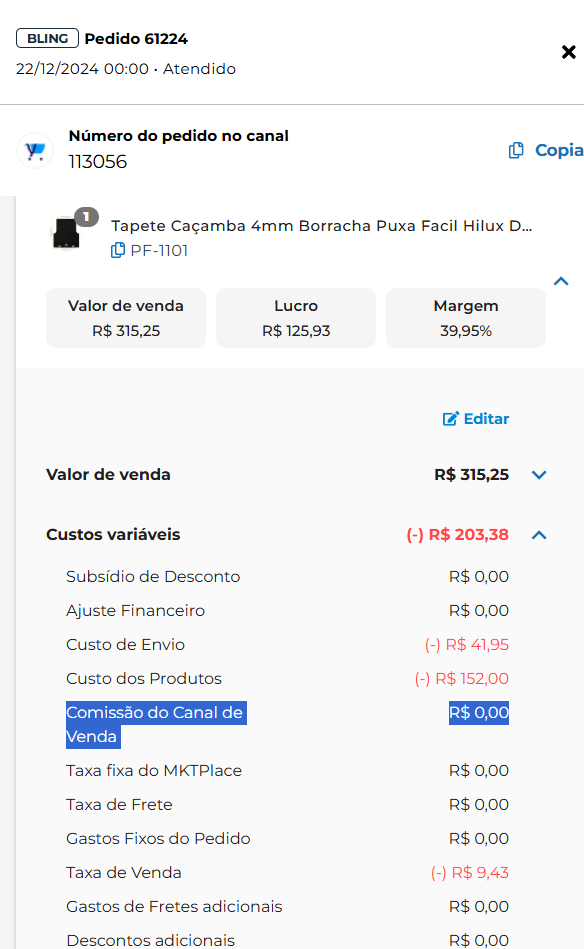Screen dimensions: 584x949
Task: Click the BLING badge label
Action: click(47, 38)
